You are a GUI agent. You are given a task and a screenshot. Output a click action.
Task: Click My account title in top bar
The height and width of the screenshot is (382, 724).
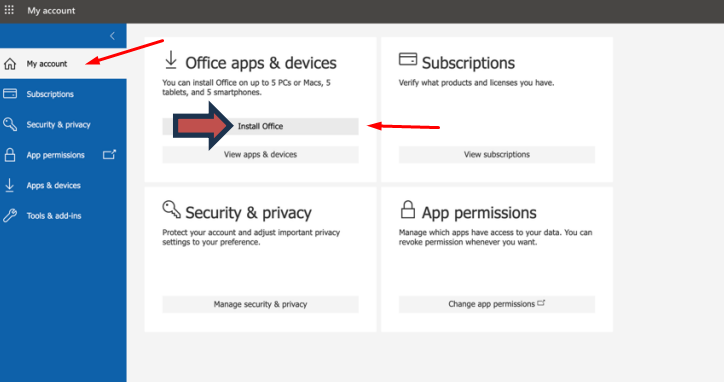[x=51, y=10]
